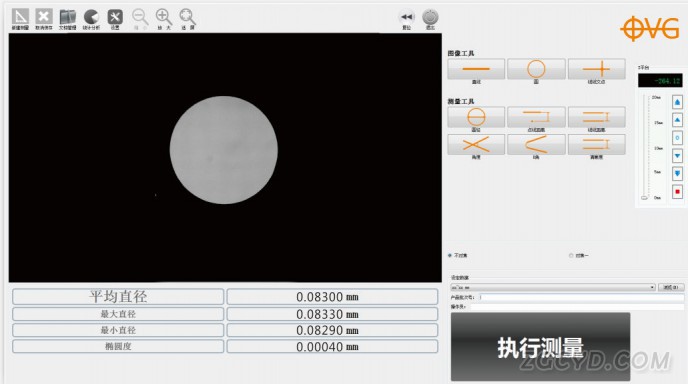
Task: Click the 0.08300 mm value
Action: pyautogui.click(x=327, y=297)
